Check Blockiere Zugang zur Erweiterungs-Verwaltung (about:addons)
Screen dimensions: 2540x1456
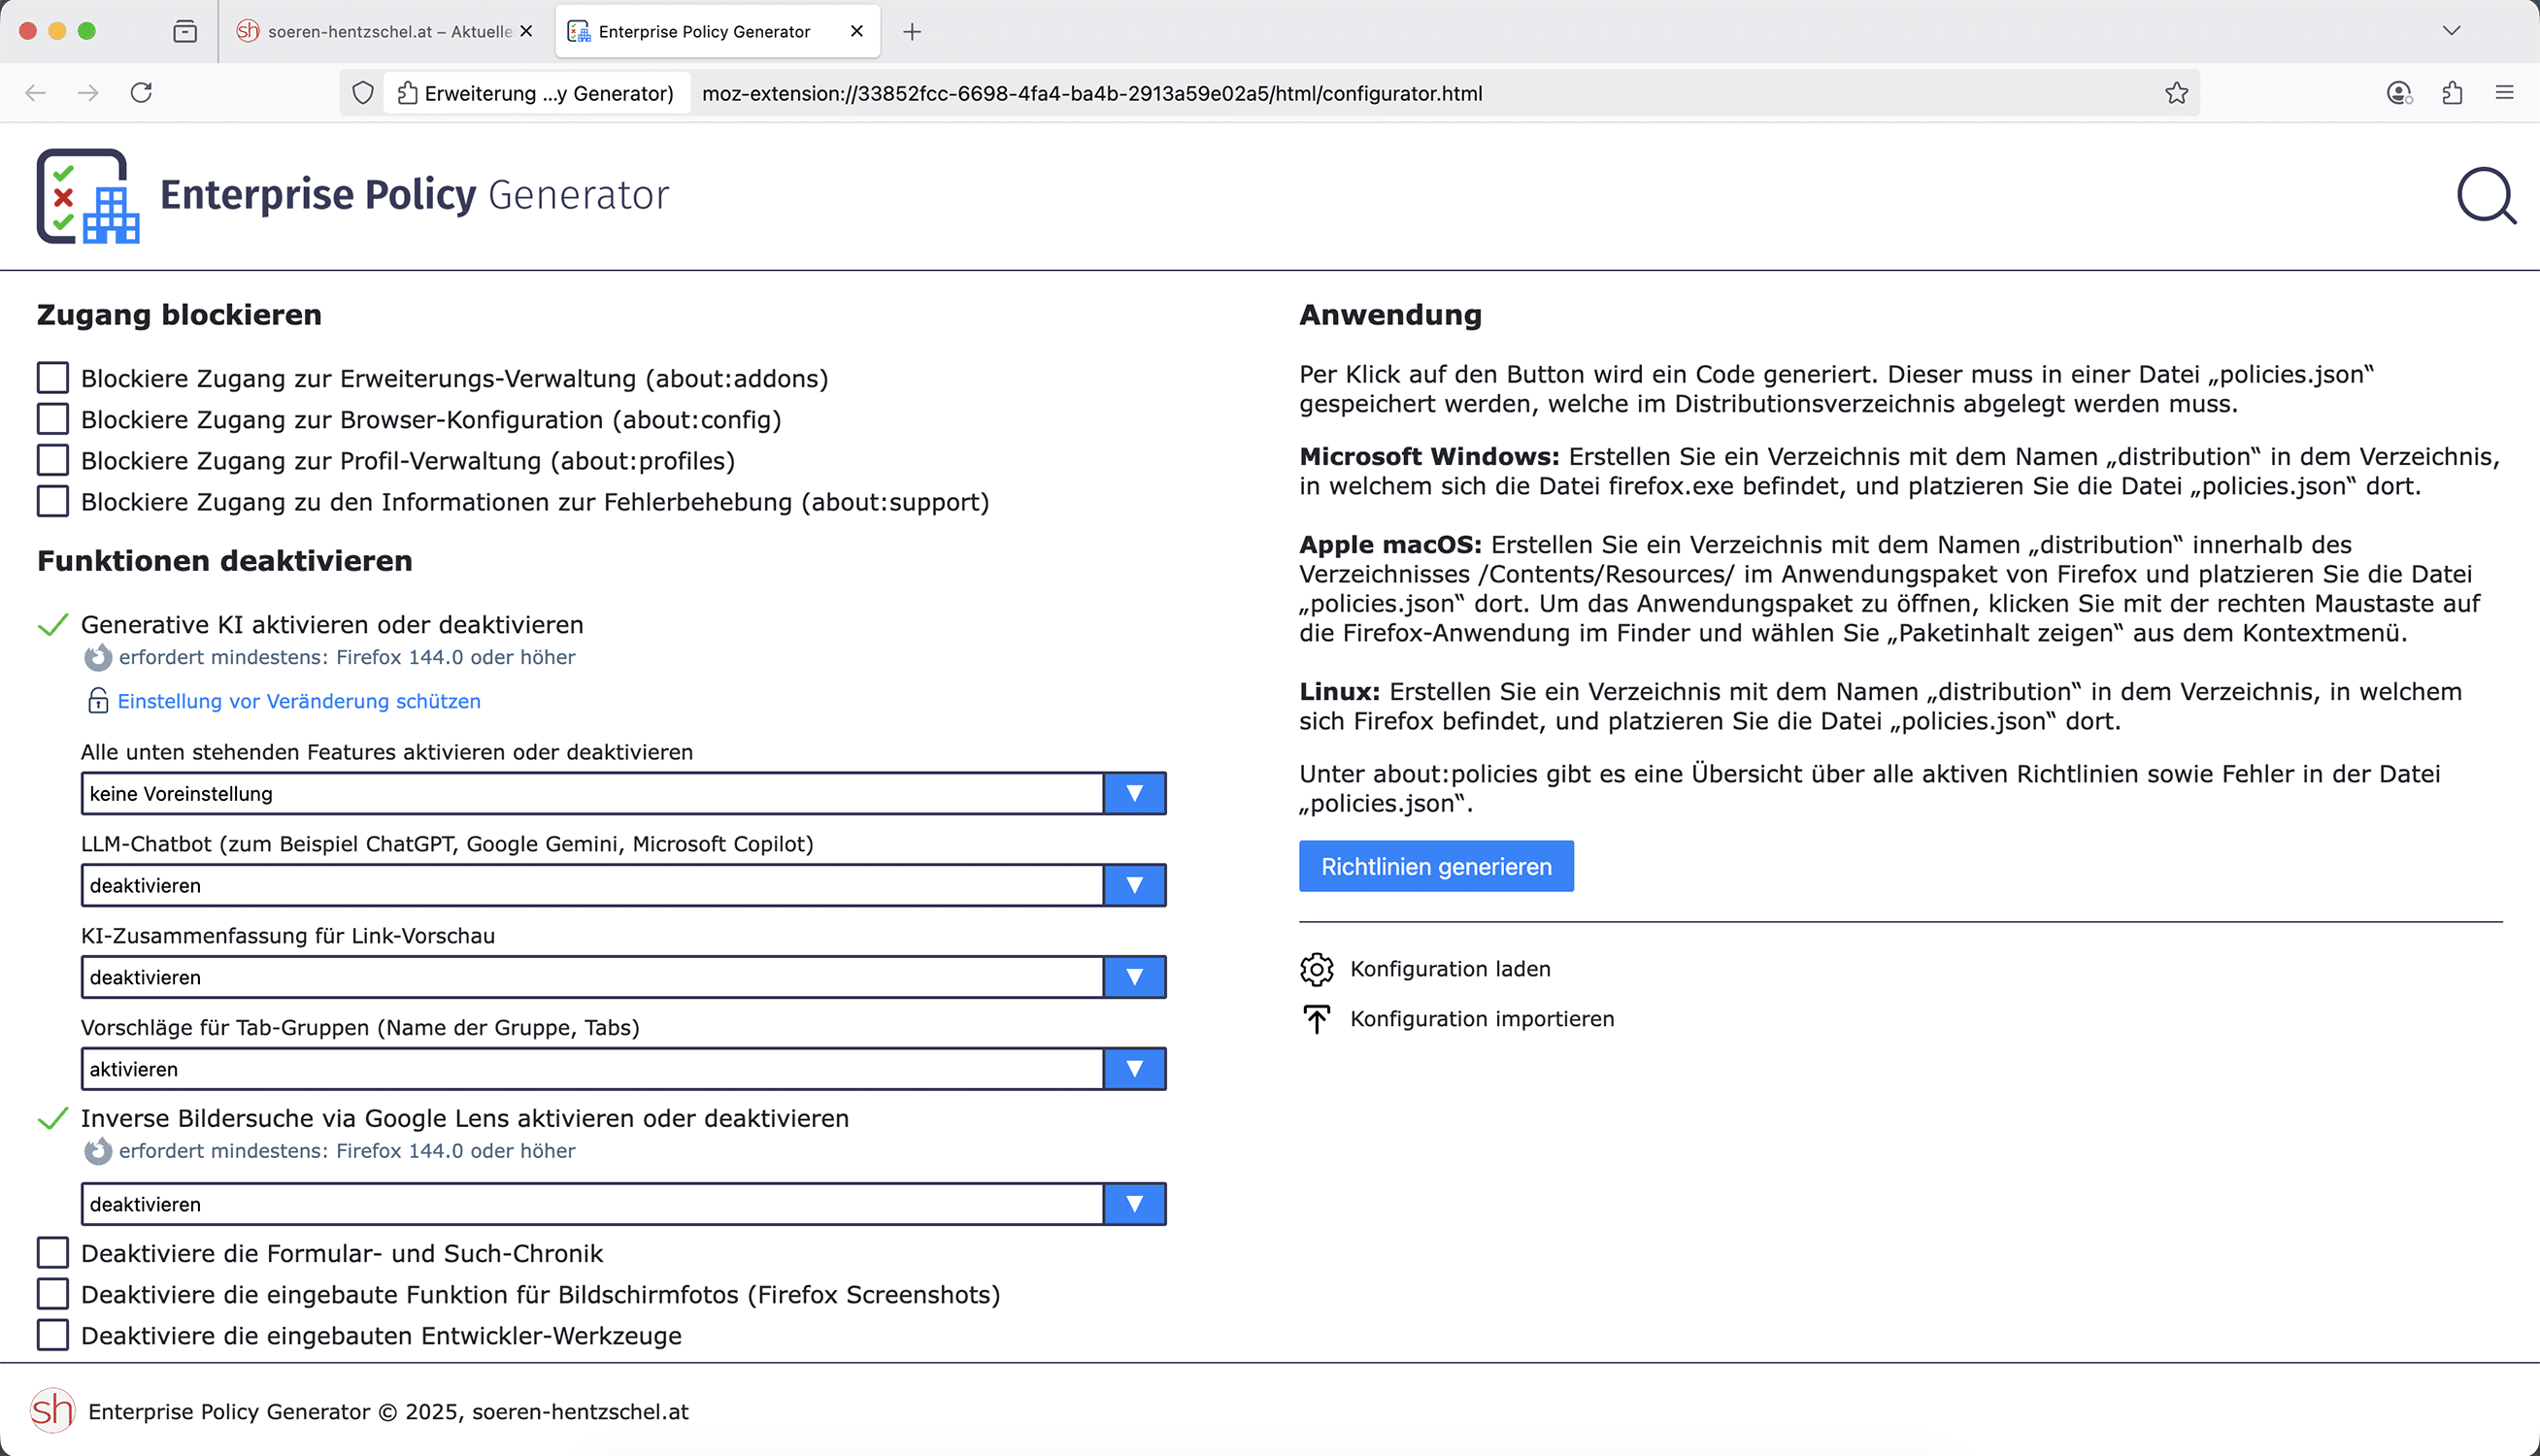click(x=53, y=378)
